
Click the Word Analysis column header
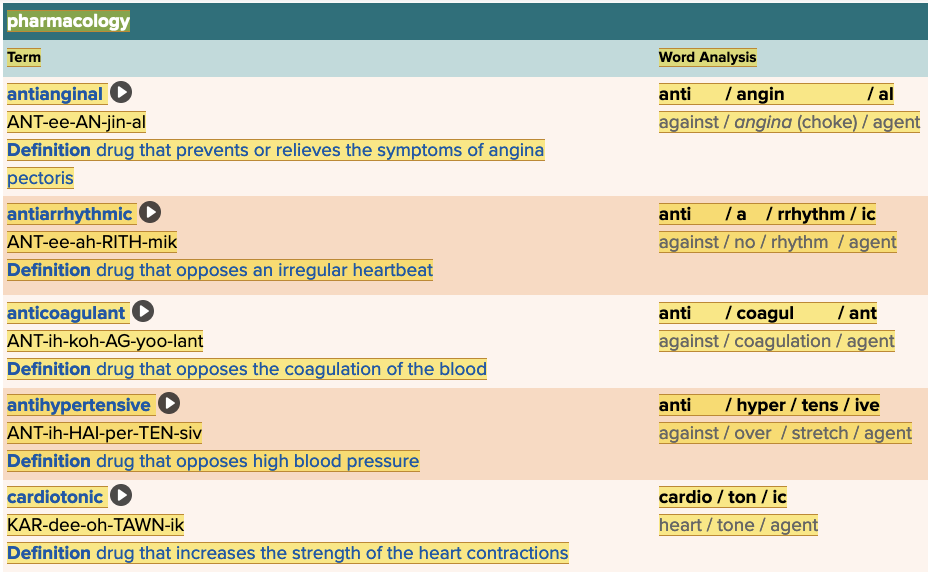pos(707,57)
